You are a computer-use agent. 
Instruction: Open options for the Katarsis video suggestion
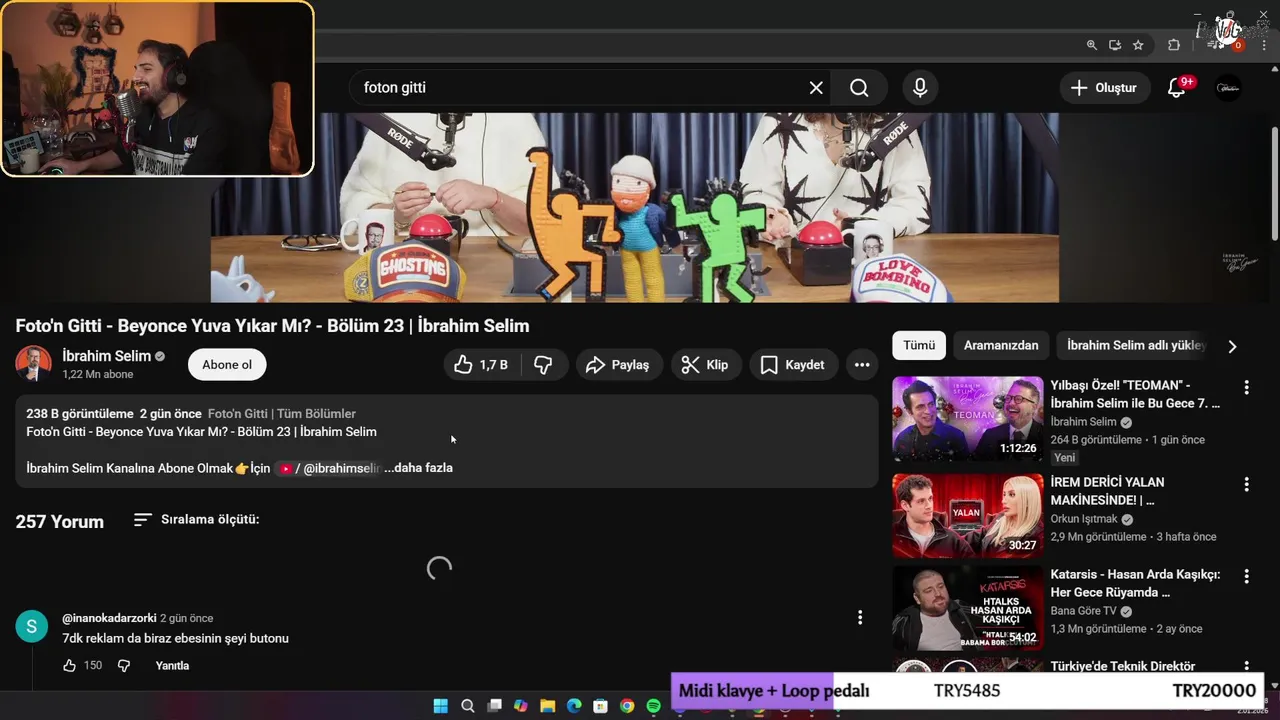pyautogui.click(x=1246, y=577)
